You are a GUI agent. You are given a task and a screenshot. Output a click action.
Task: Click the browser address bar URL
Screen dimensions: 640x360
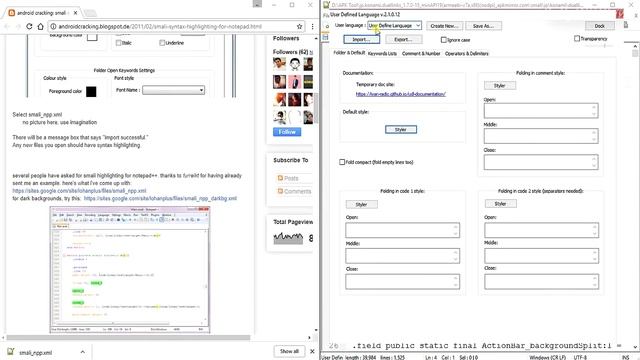click(x=160, y=26)
